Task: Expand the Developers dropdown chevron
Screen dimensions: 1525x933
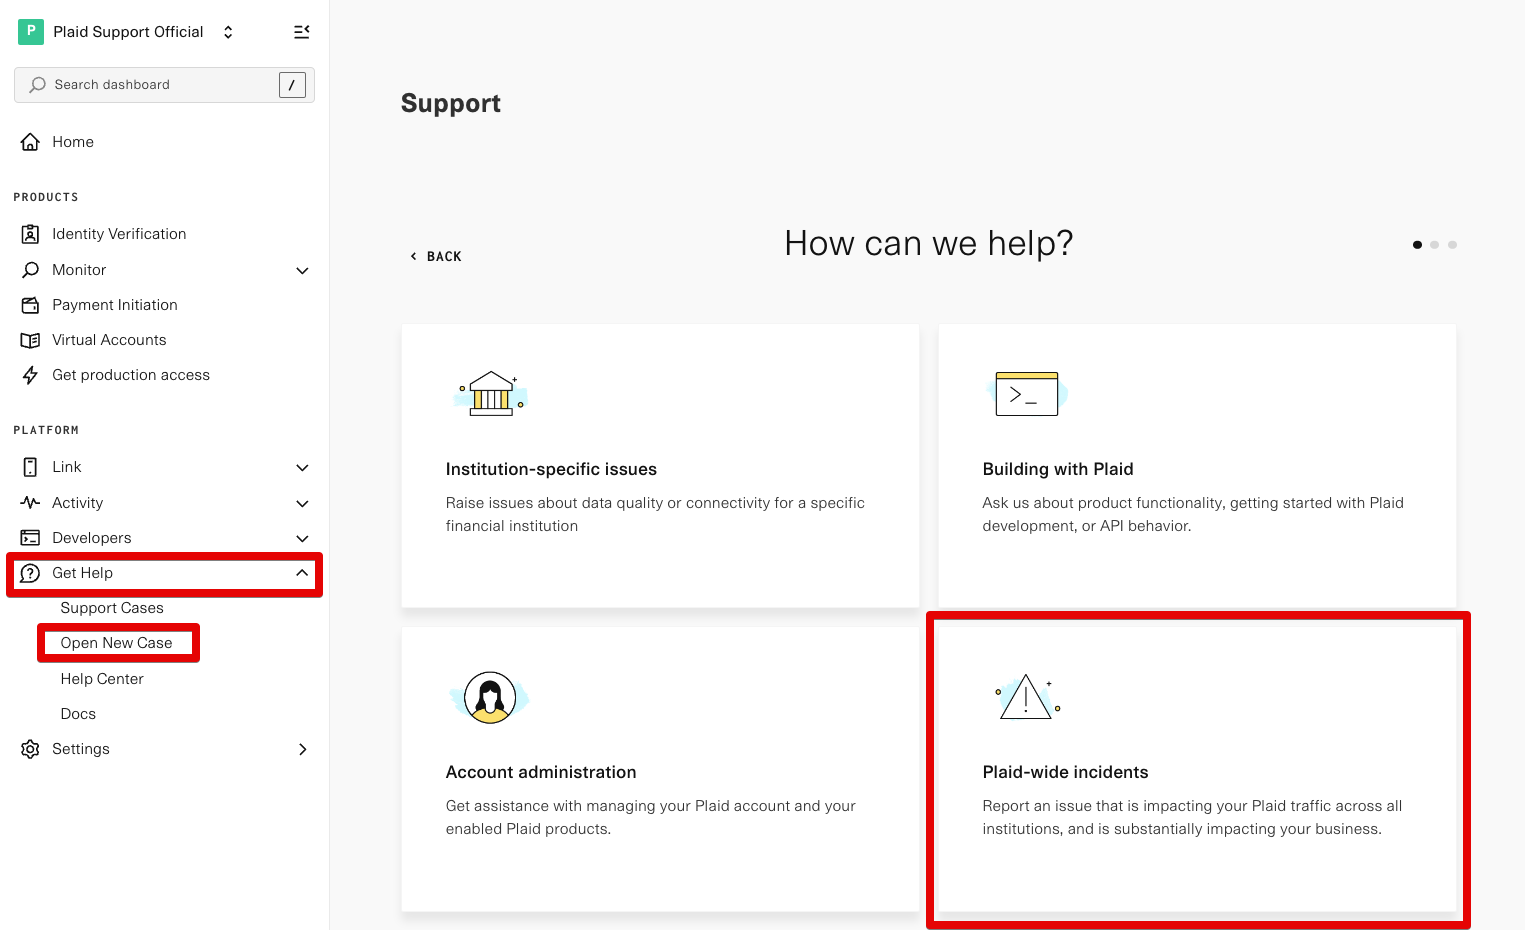Action: 302,538
